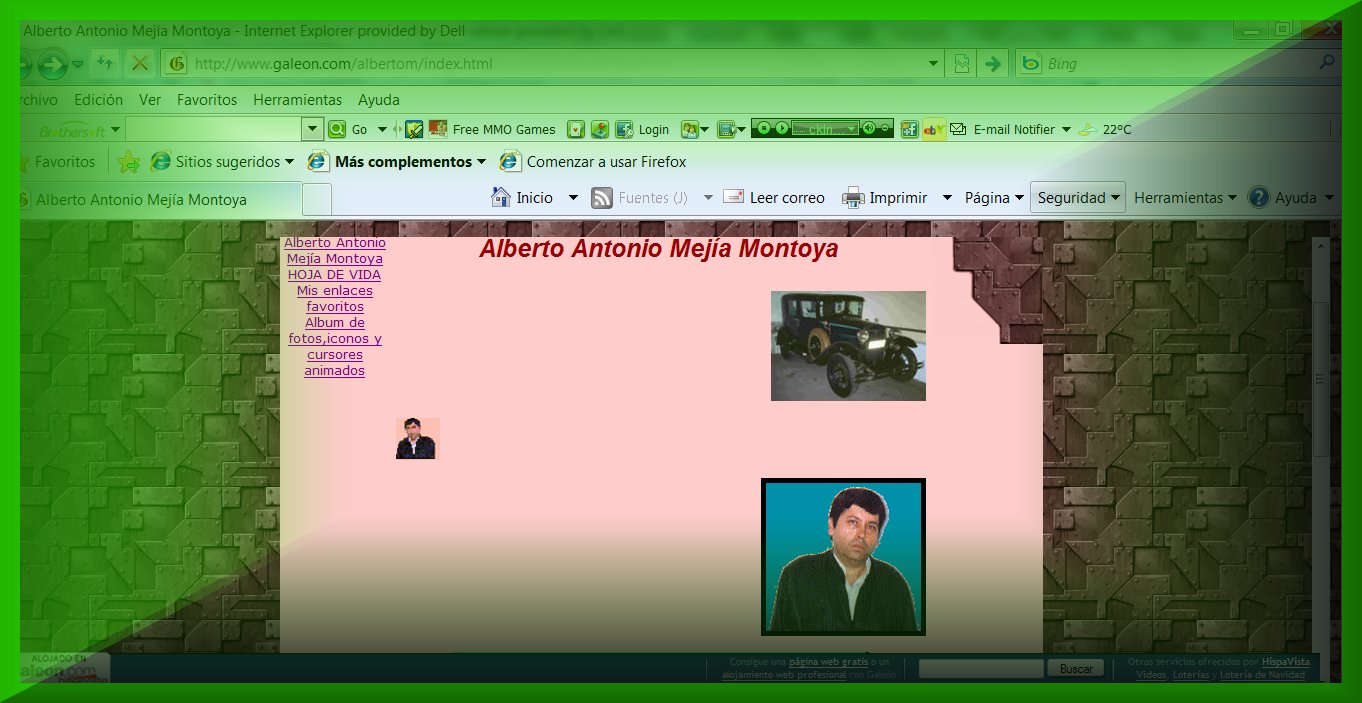Click the Inicio home icon
This screenshot has width=1362, height=703.
point(501,197)
